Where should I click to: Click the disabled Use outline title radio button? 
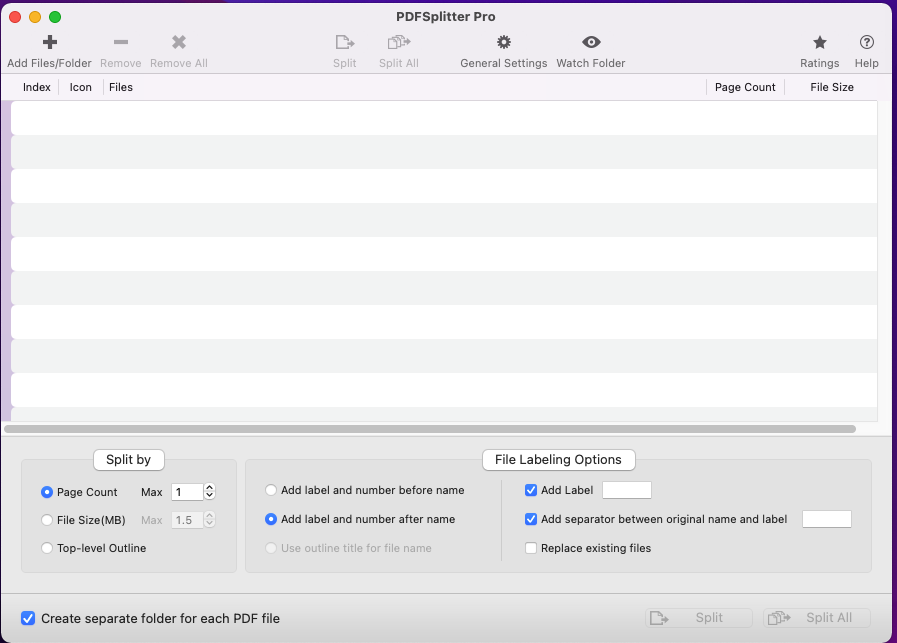[271, 548]
